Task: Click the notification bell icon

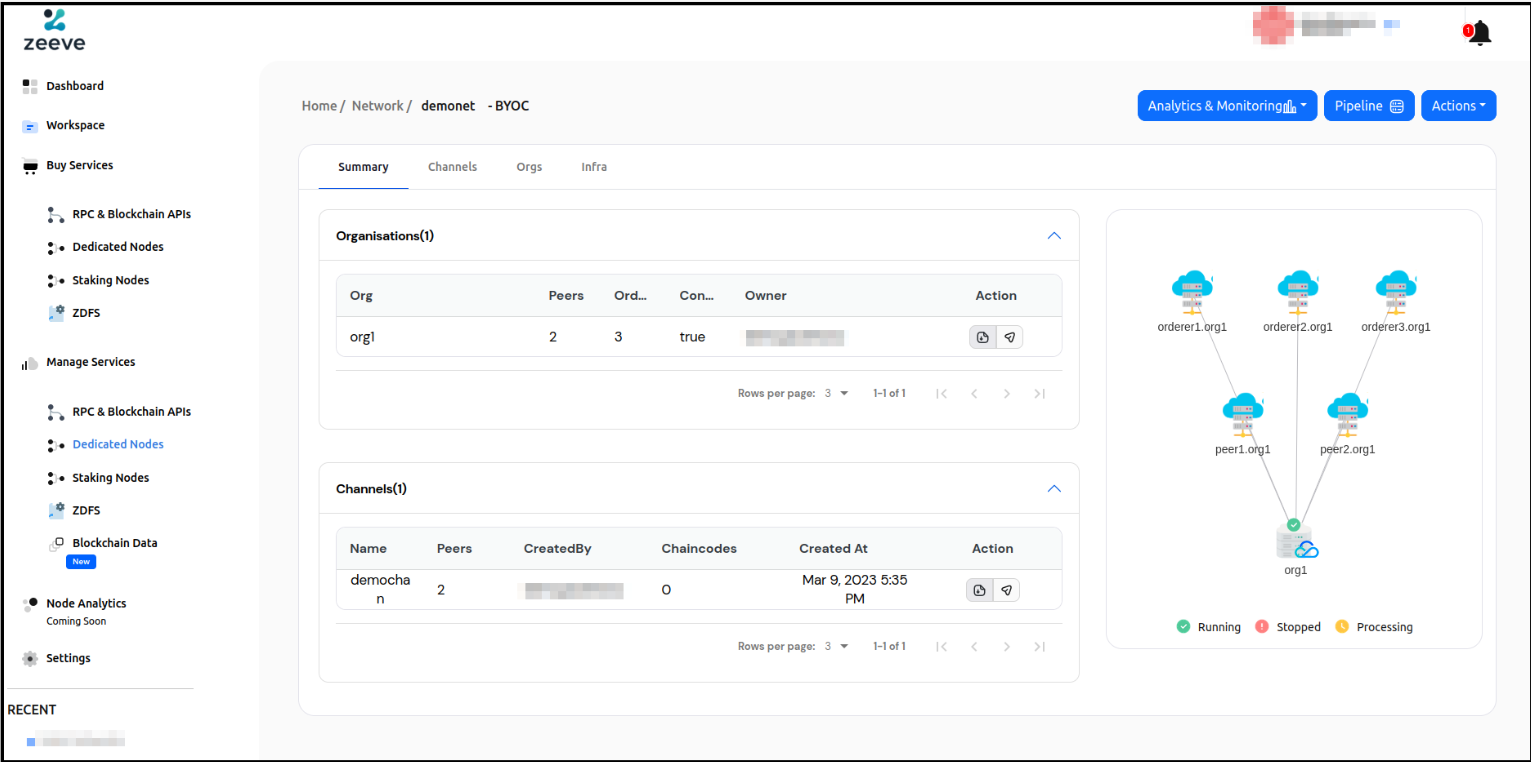Action: 1479,33
